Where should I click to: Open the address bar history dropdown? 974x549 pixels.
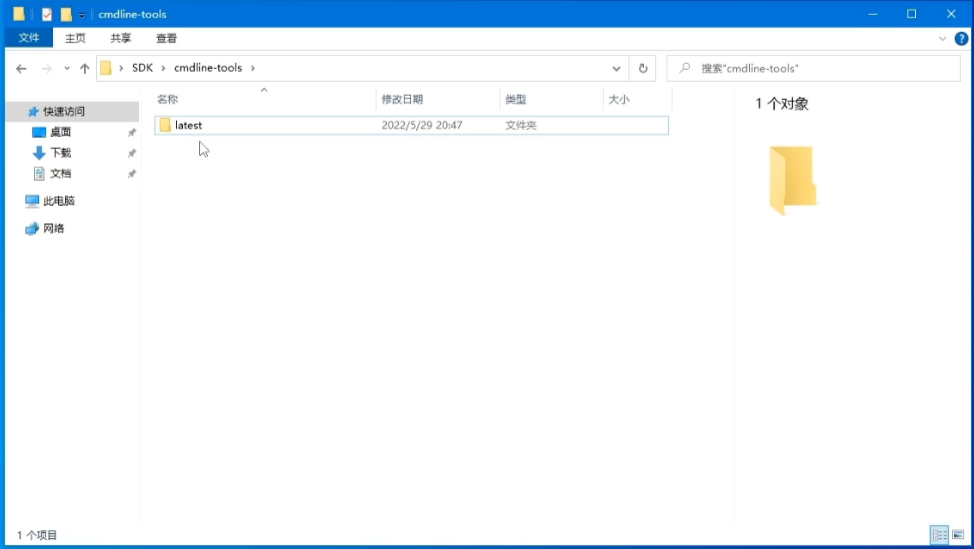(616, 68)
